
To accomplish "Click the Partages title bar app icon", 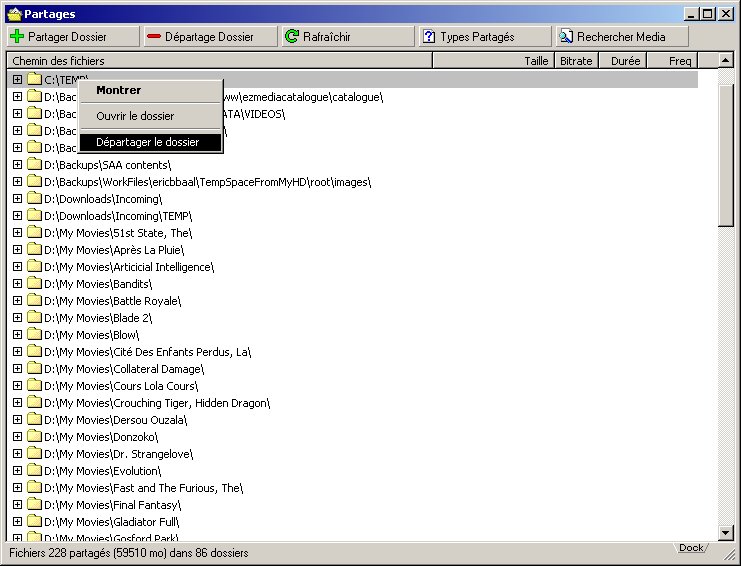I will click(14, 13).
